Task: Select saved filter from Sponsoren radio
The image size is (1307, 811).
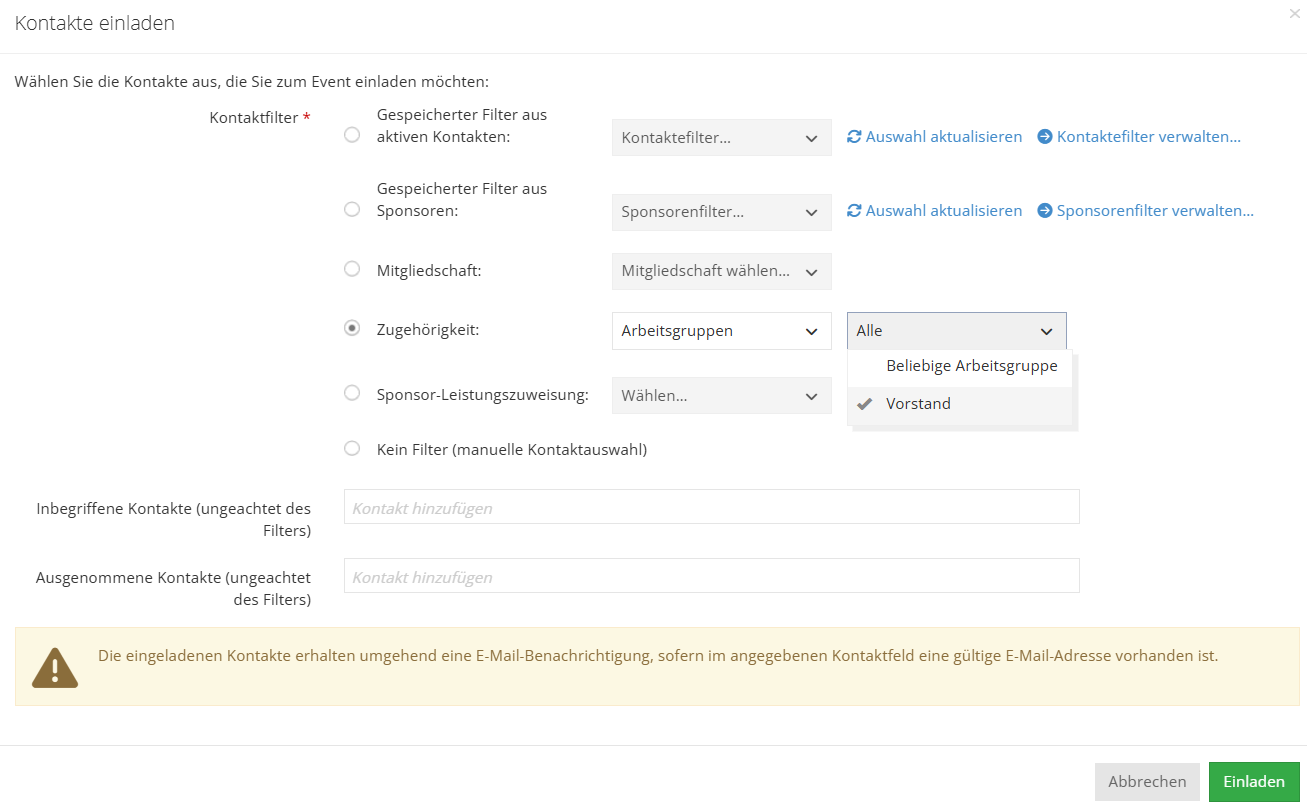Action: [x=352, y=209]
